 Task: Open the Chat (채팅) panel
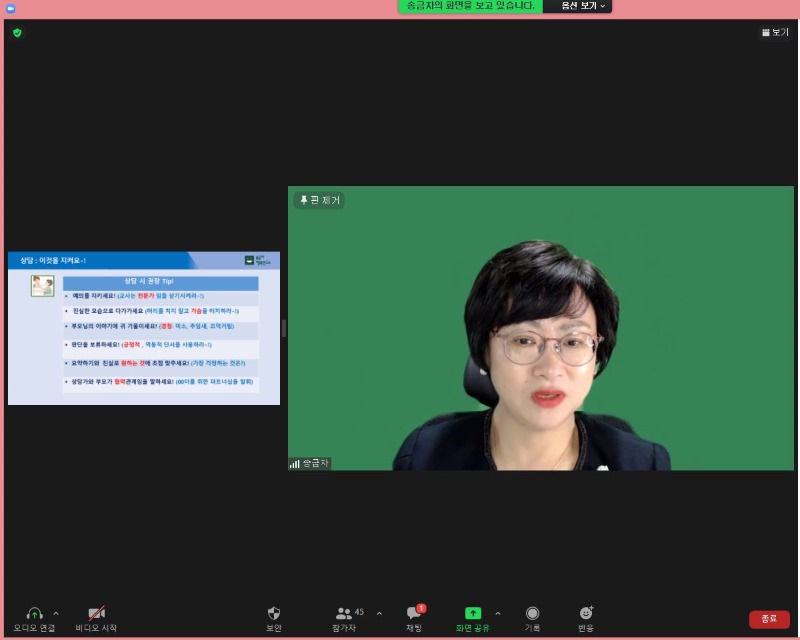(413, 613)
